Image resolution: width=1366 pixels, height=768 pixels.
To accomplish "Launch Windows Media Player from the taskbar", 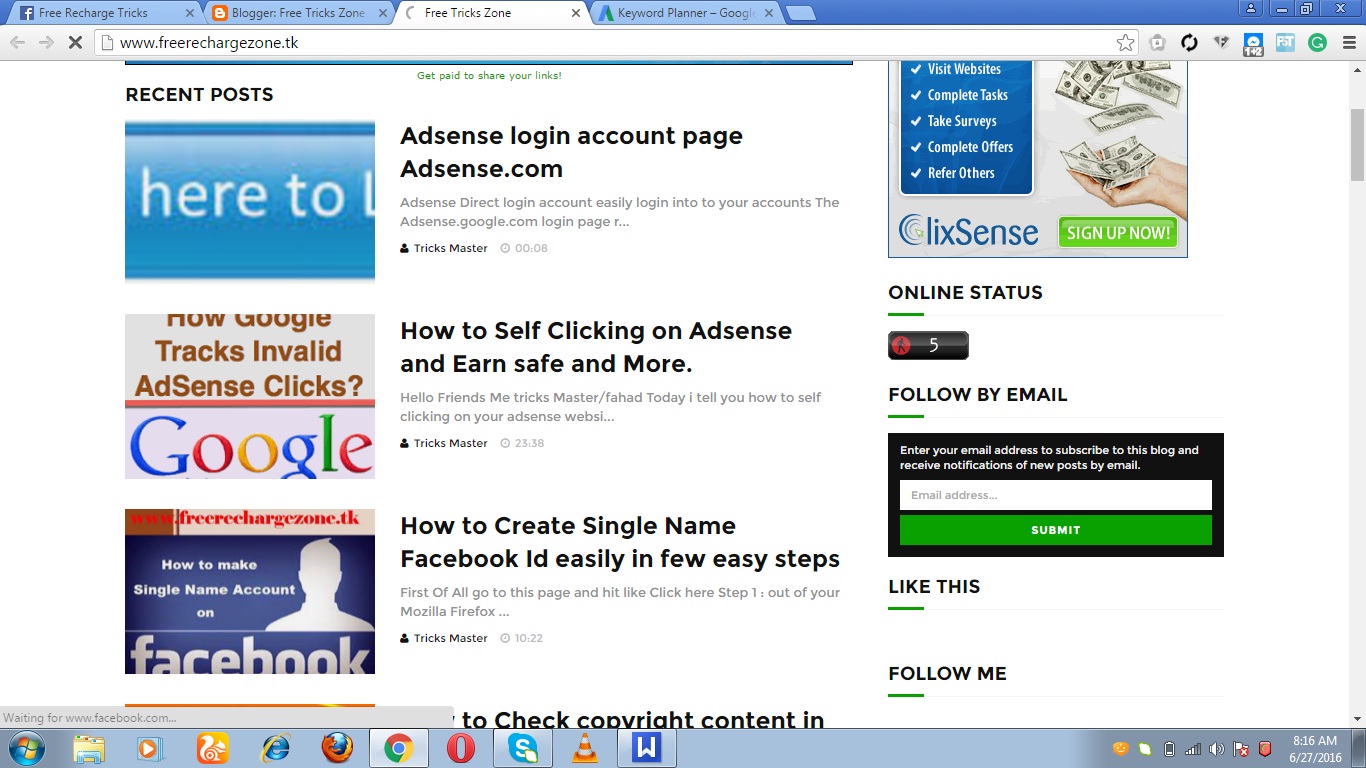I will [x=151, y=748].
